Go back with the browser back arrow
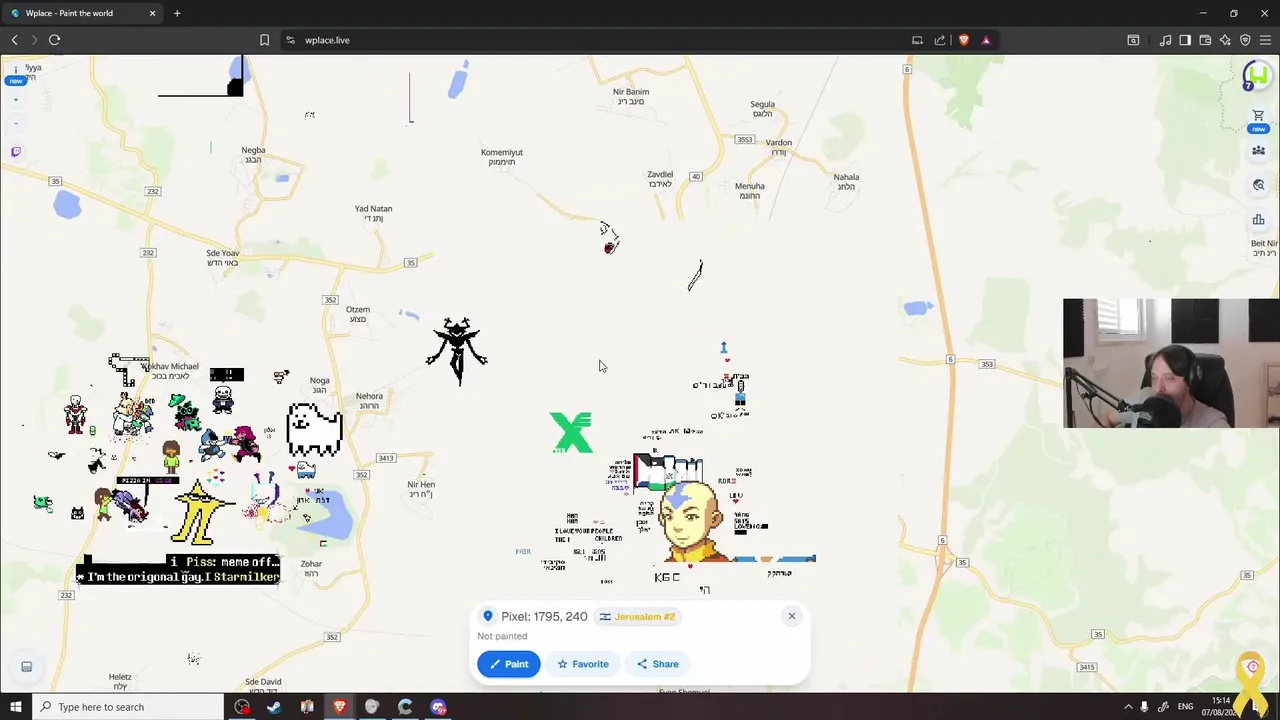Viewport: 1280px width, 720px height. pyautogui.click(x=15, y=40)
